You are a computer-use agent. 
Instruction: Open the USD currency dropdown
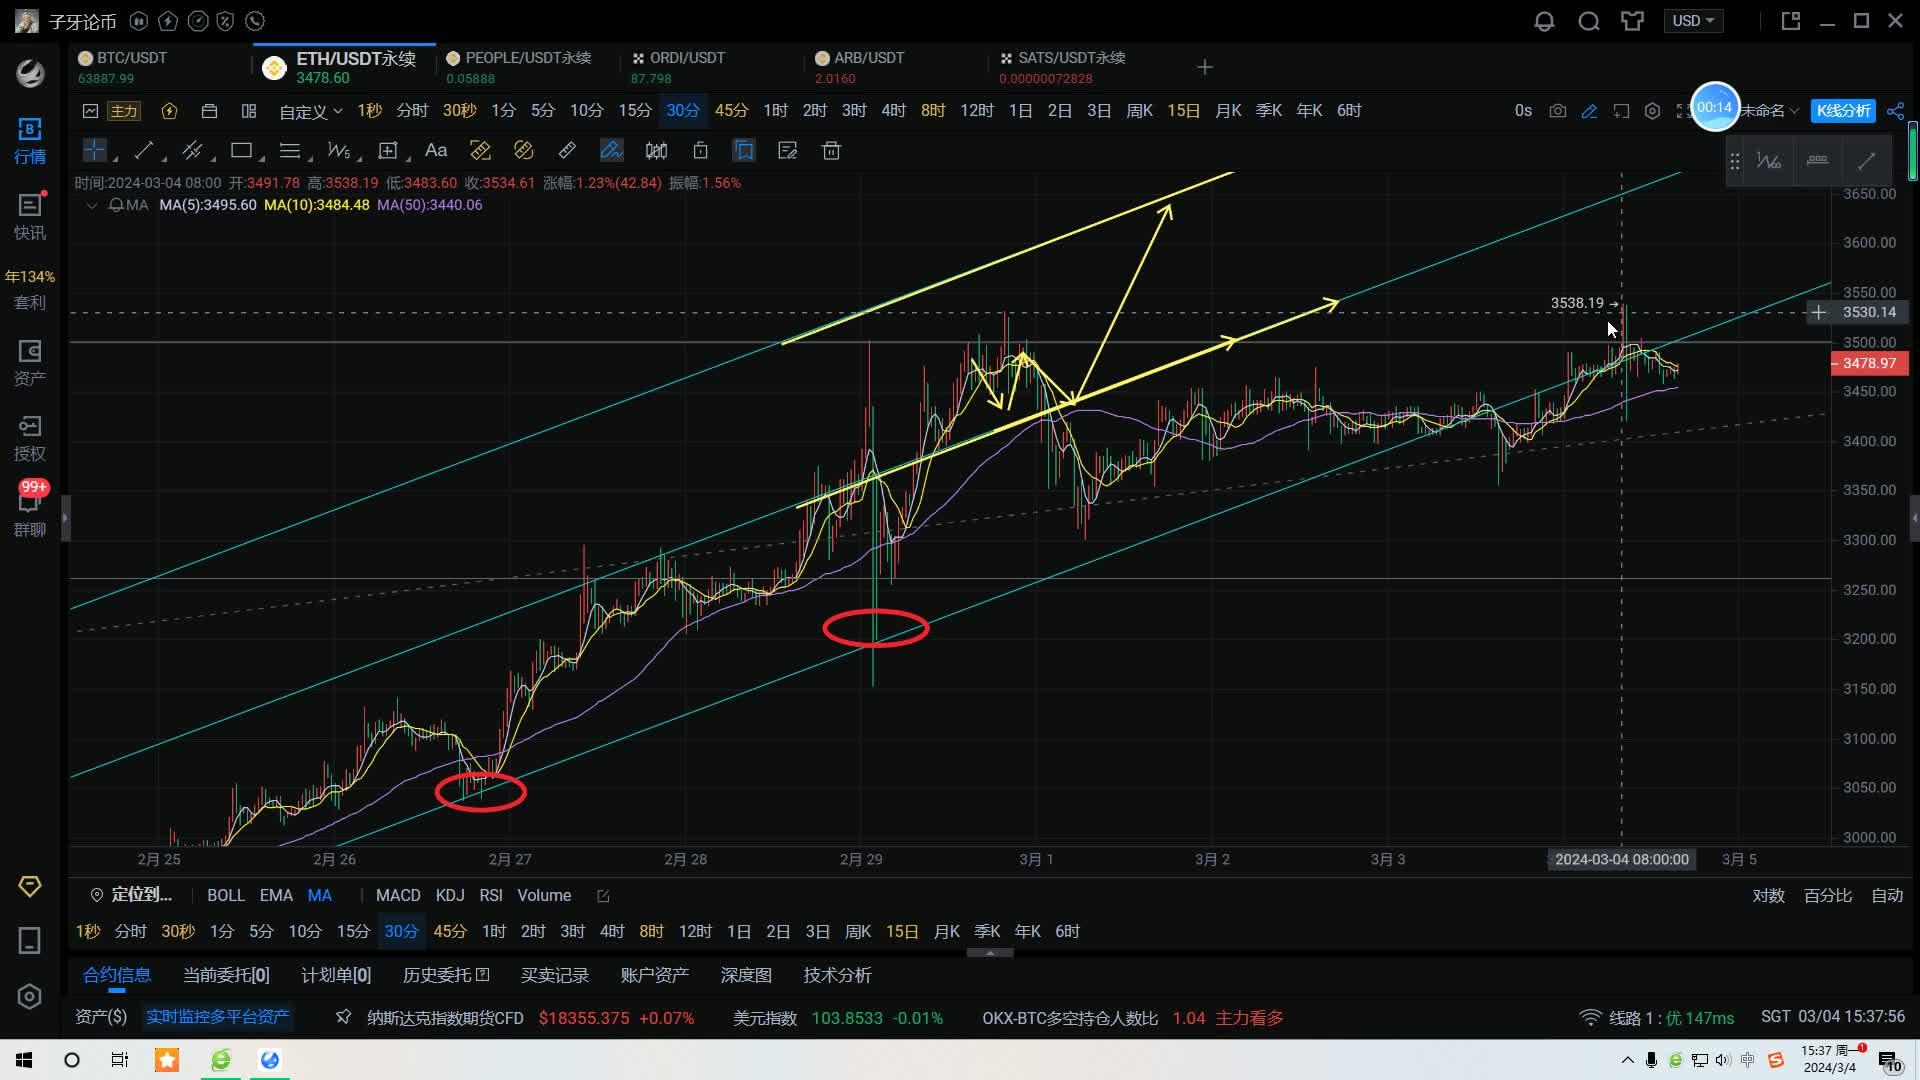[x=1693, y=21]
